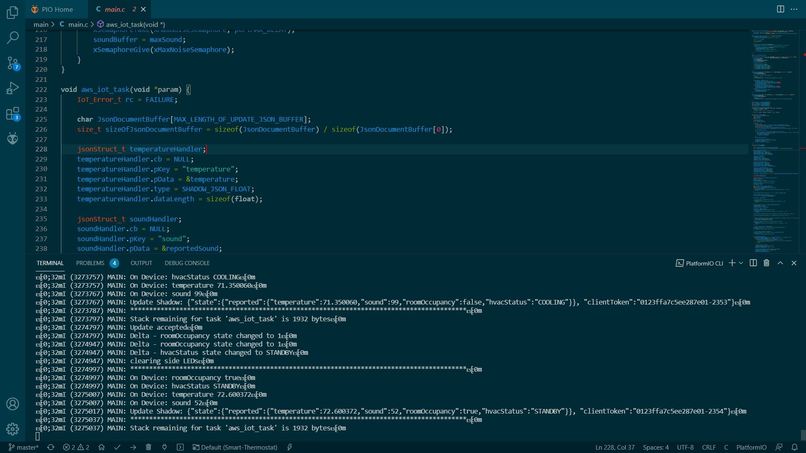Click the 'soundBuffer = maxSound;' code line
Viewport: 806px width, 453px height.
139,40
